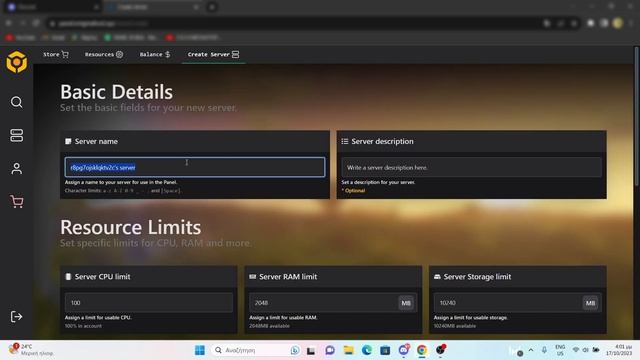The image size is (640, 360).
Task: Click the Server Storage limit label
Action: [477, 277]
